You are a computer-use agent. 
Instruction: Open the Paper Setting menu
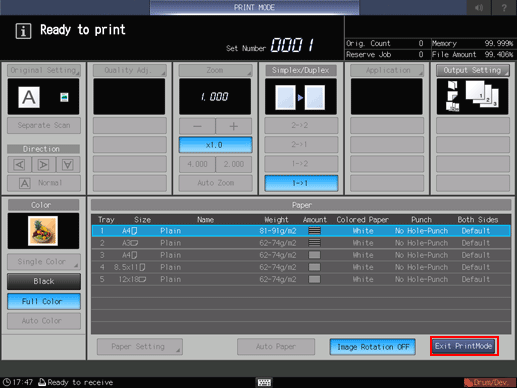point(140,347)
